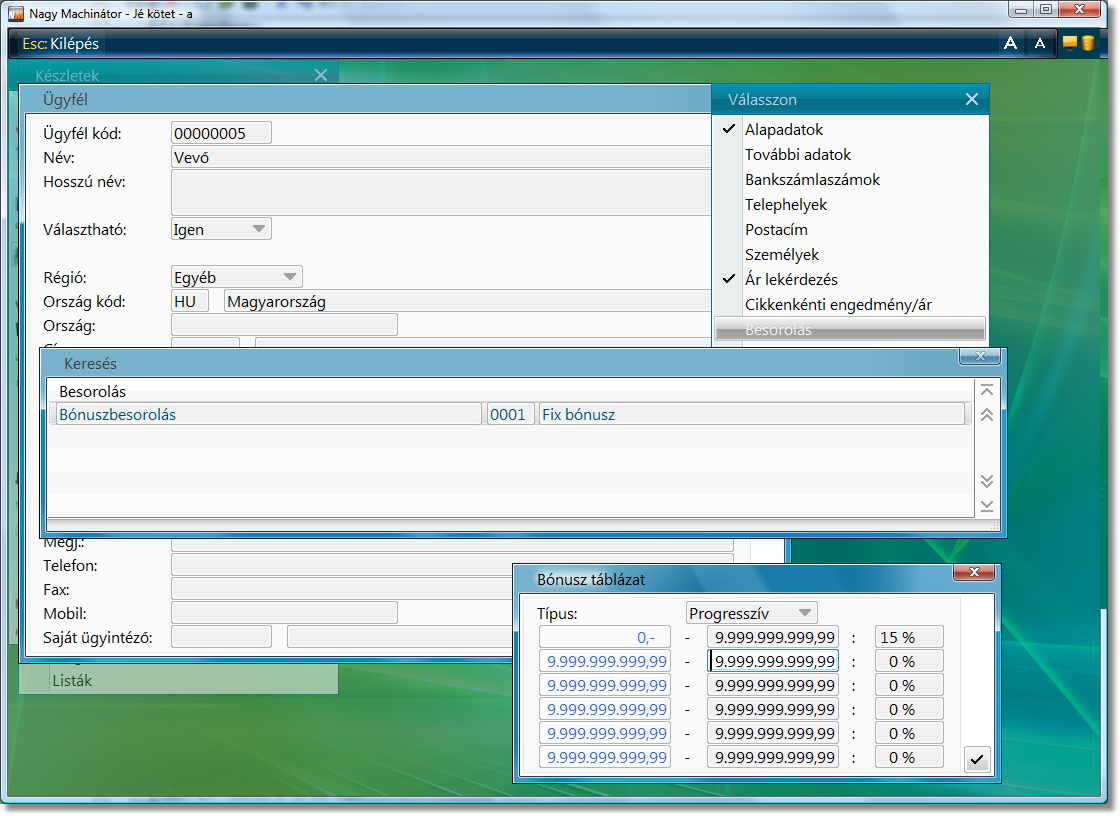Click Esc: Kilépés exit button
Image resolution: width=1120 pixels, height=816 pixels.
[x=60, y=44]
